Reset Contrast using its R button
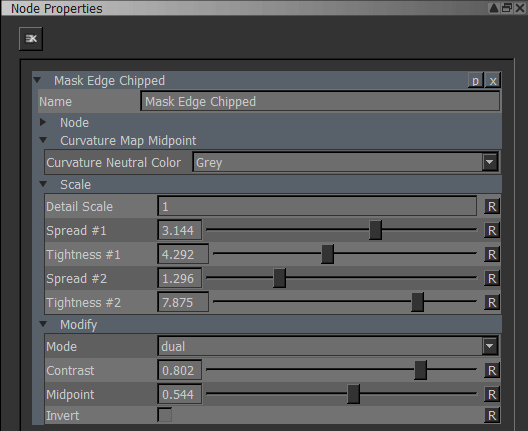This screenshot has height=431, width=528. pyautogui.click(x=492, y=370)
